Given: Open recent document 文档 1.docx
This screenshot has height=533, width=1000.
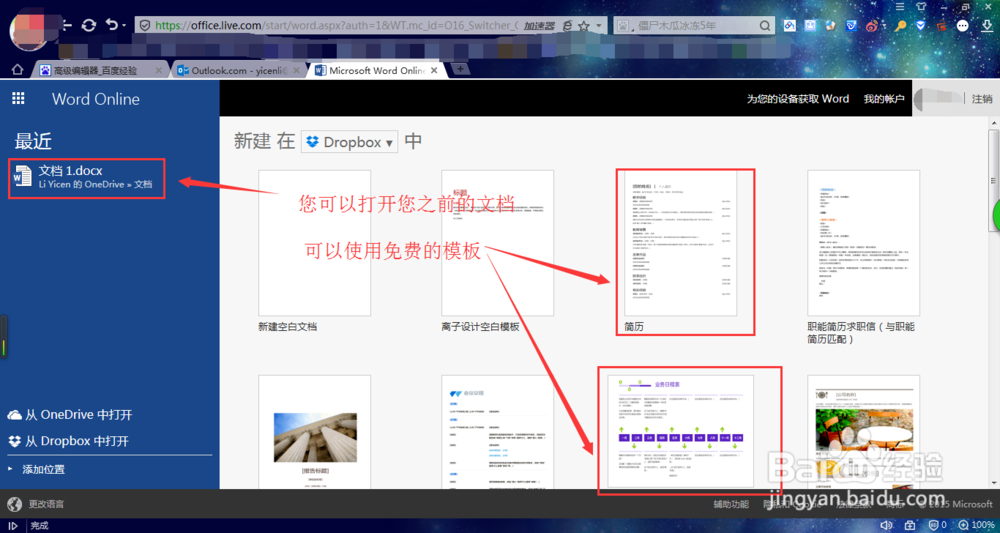Looking at the screenshot, I should pos(87,177).
